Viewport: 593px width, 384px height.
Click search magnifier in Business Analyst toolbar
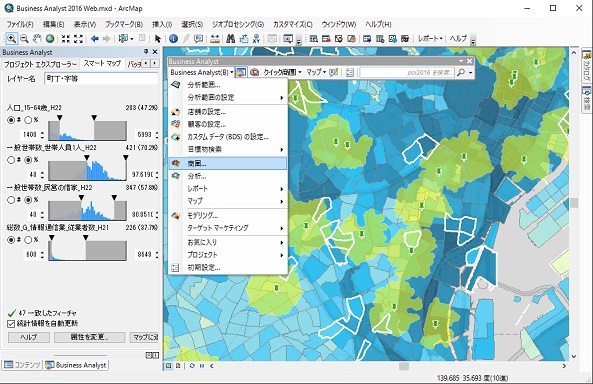tap(461, 72)
